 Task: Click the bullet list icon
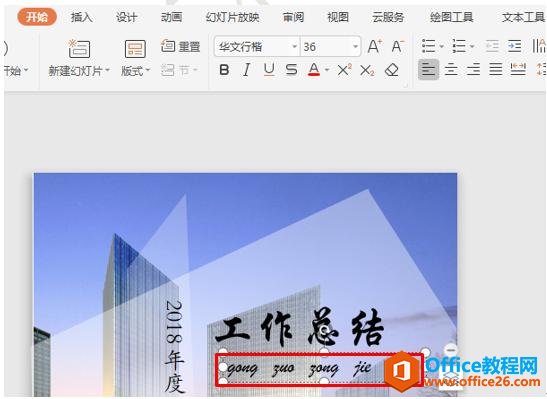pyautogui.click(x=428, y=46)
